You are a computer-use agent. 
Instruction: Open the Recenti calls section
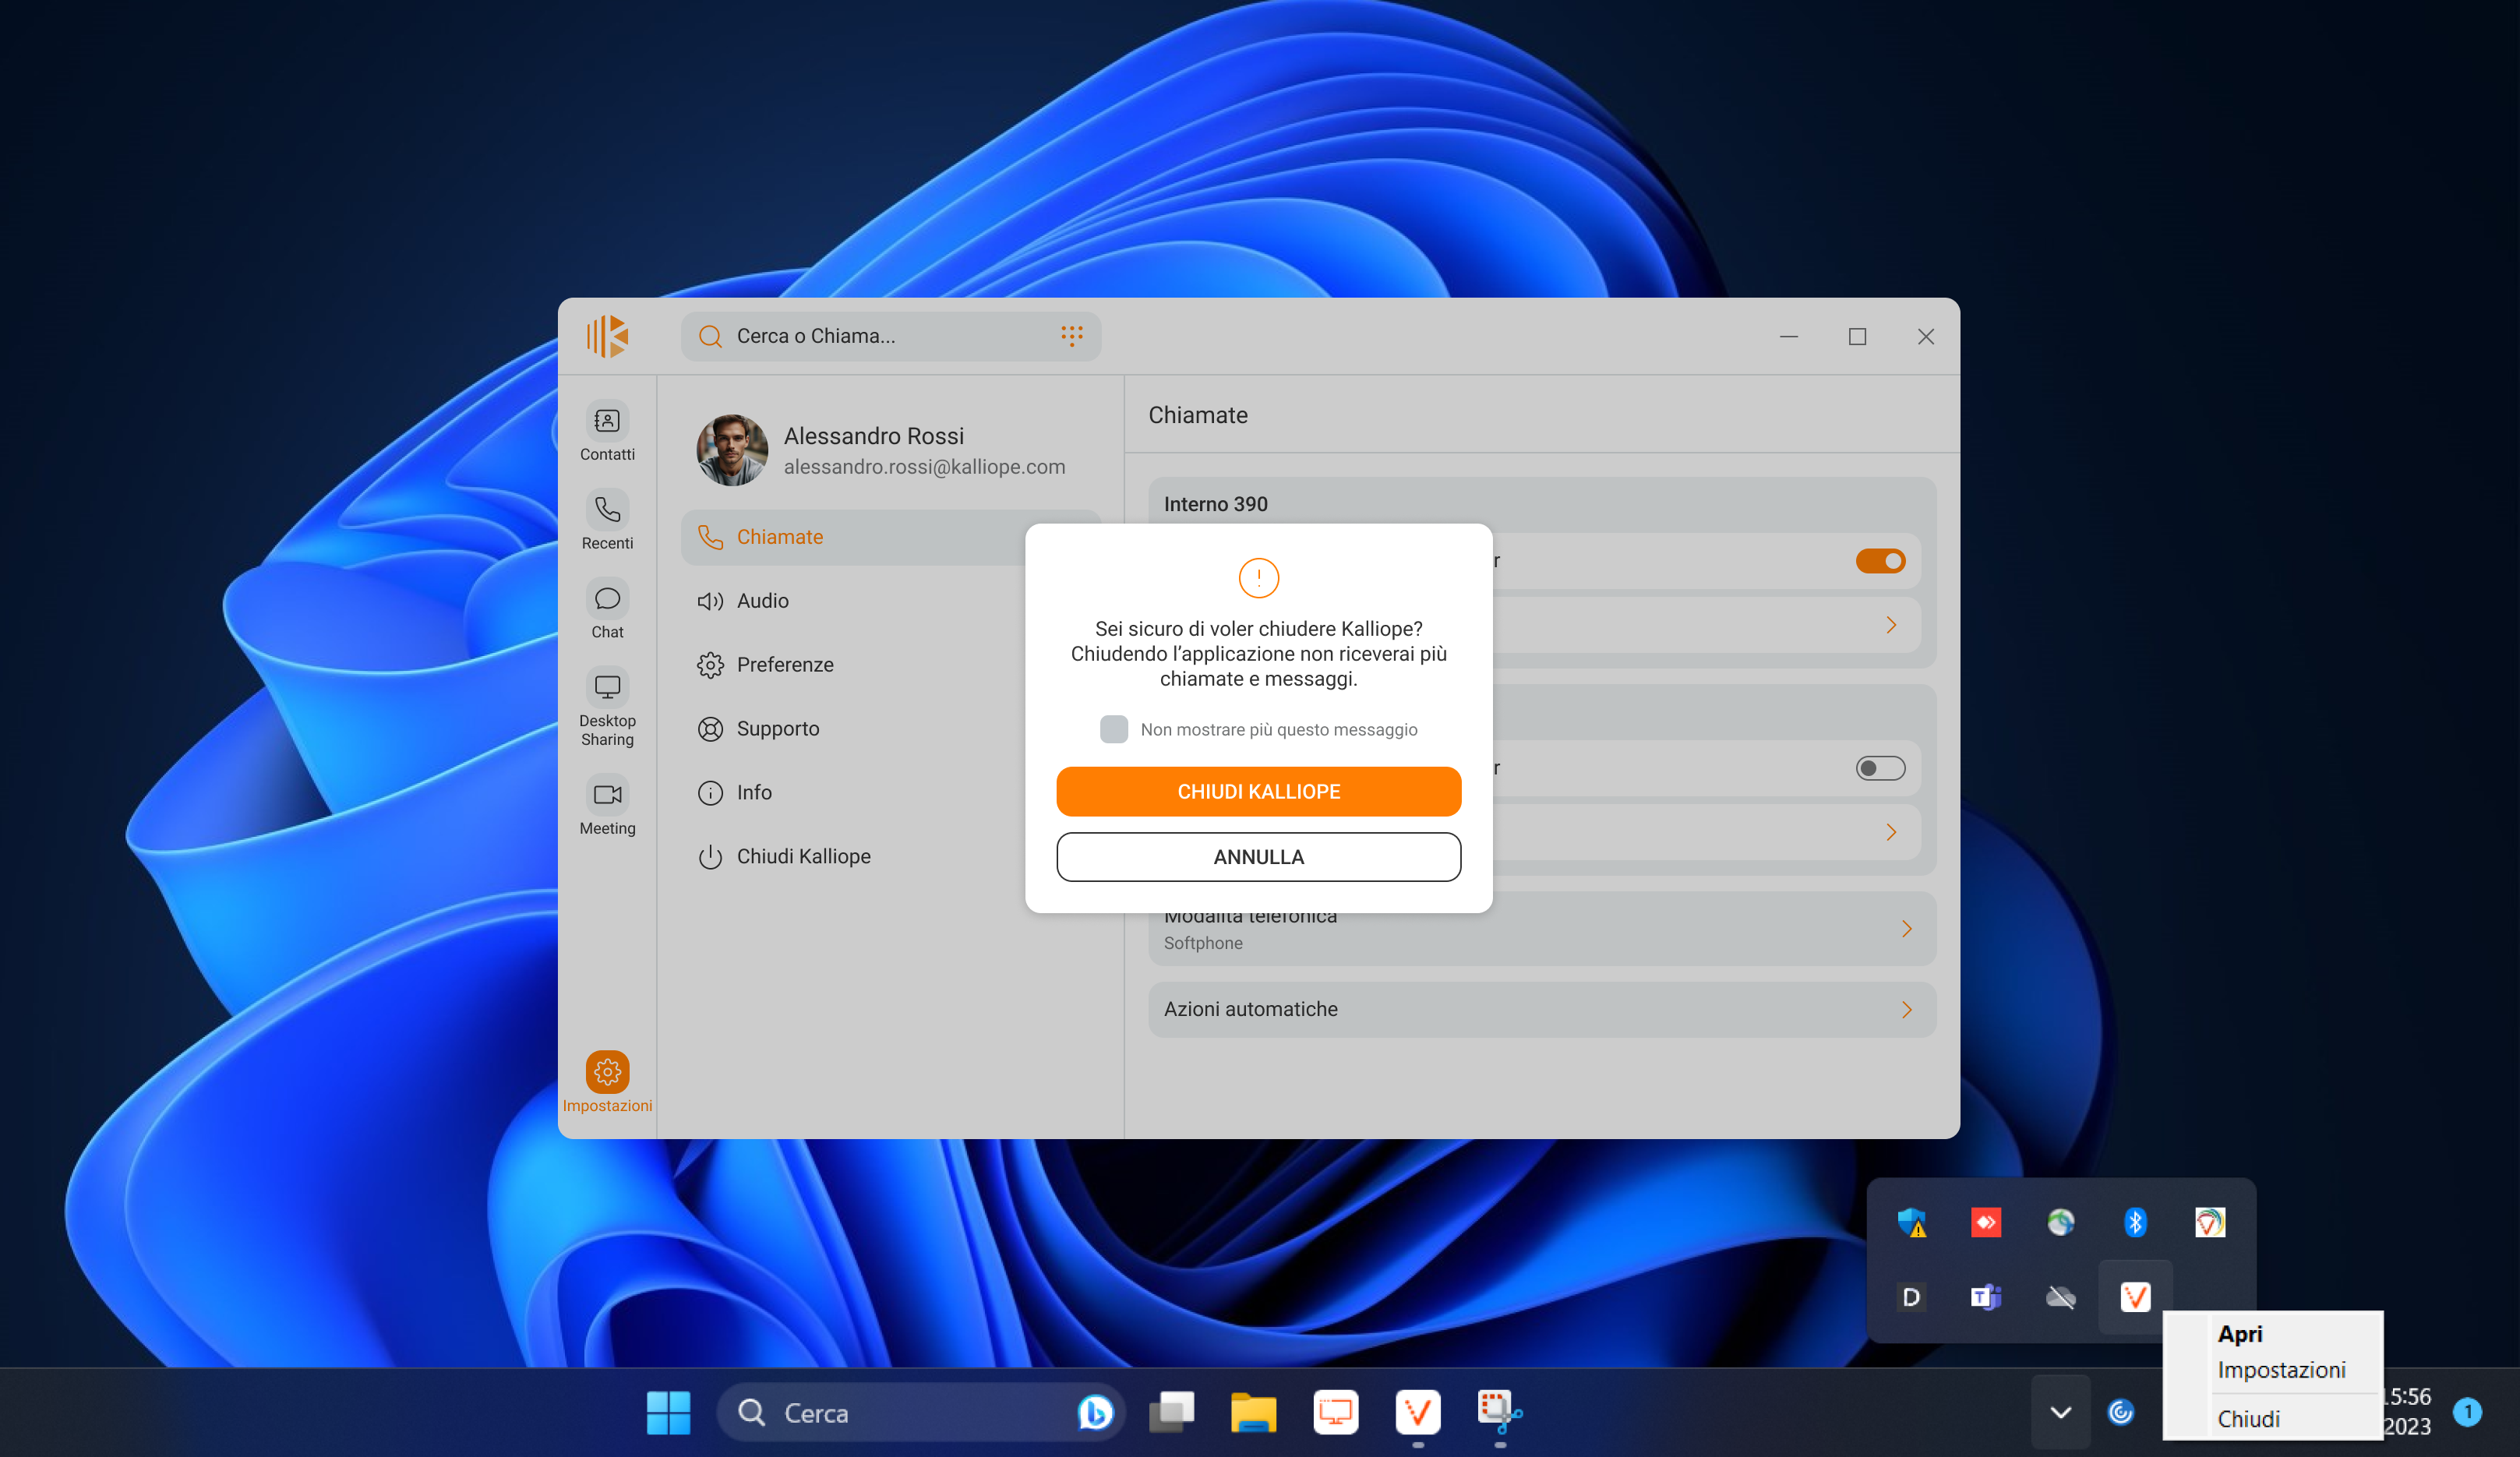click(x=607, y=521)
